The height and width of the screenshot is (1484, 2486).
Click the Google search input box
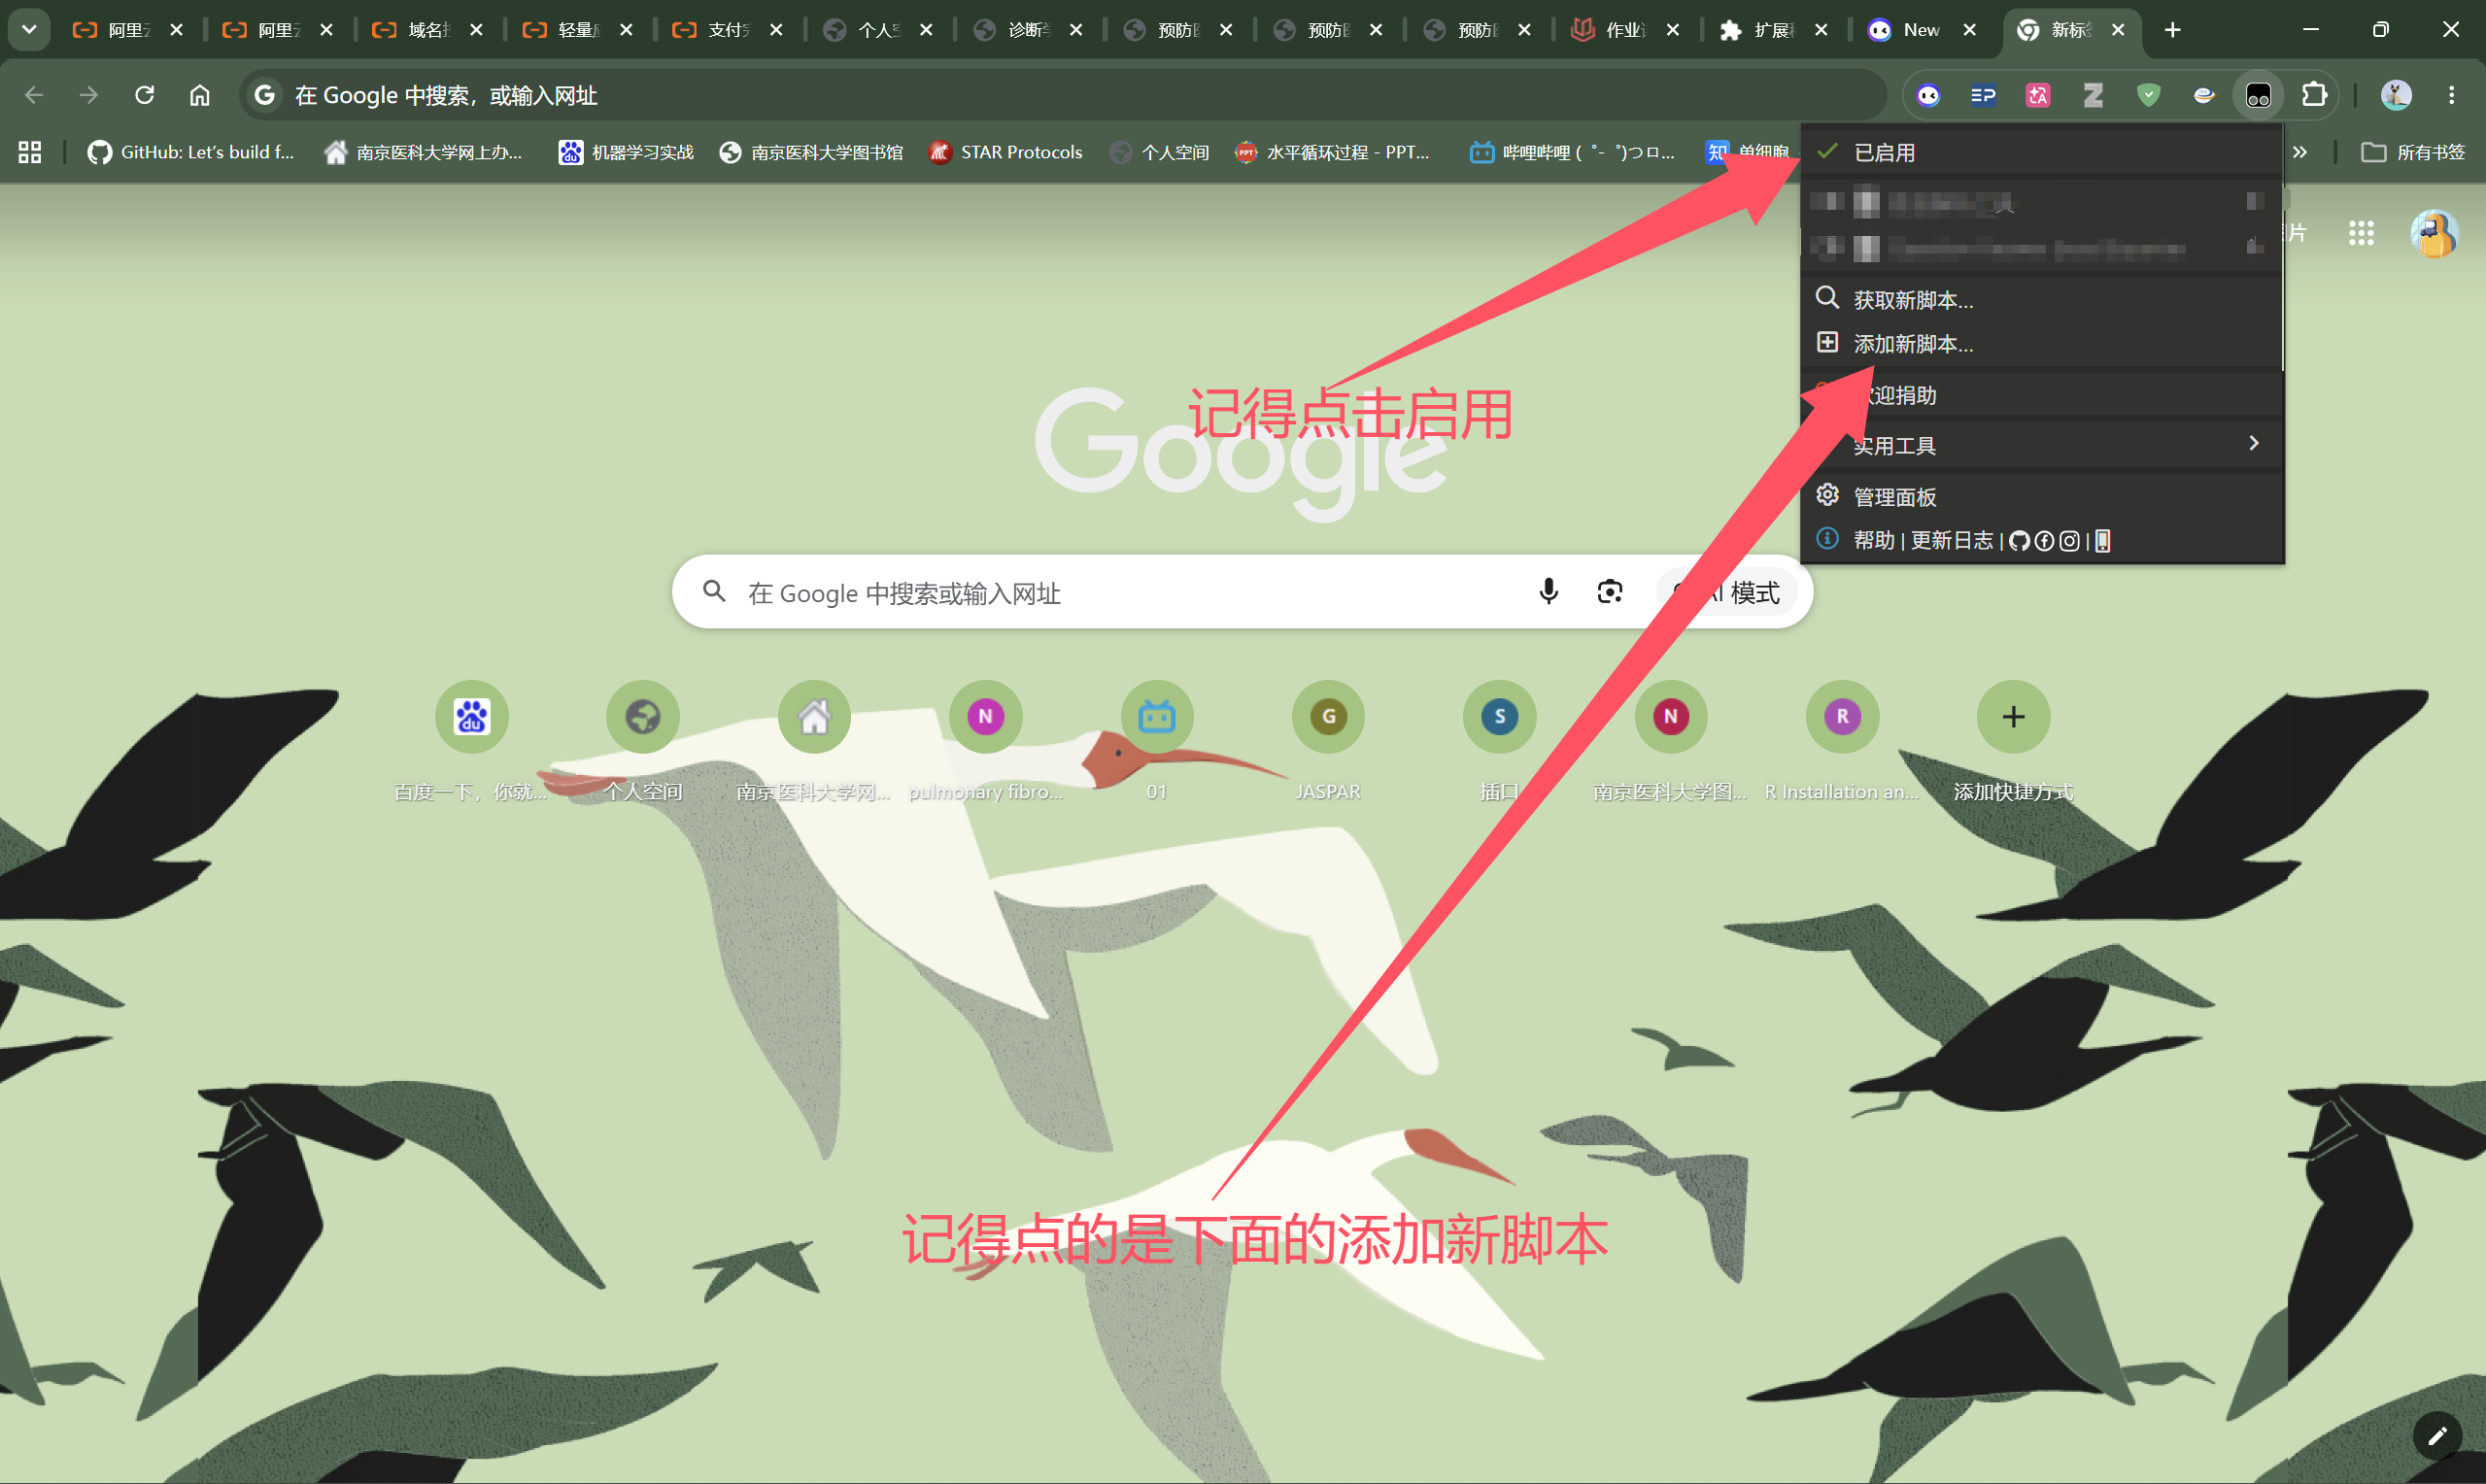(x=1130, y=592)
